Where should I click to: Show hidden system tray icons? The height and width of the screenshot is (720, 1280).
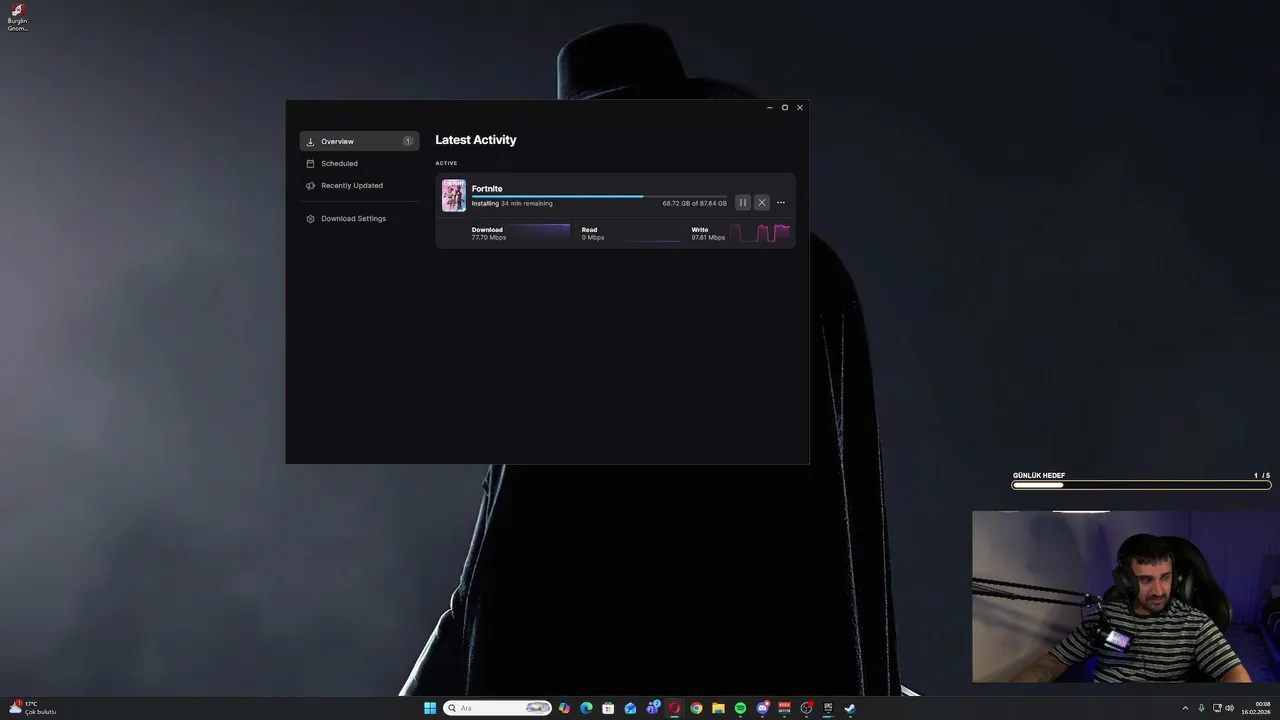coord(1185,708)
